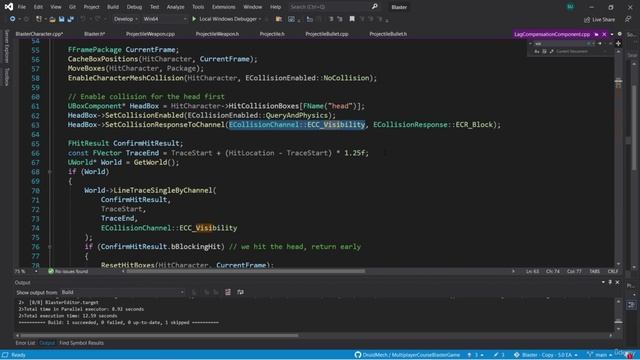
Task: Open the Win64 platform dropdown
Action: (x=165, y=19)
